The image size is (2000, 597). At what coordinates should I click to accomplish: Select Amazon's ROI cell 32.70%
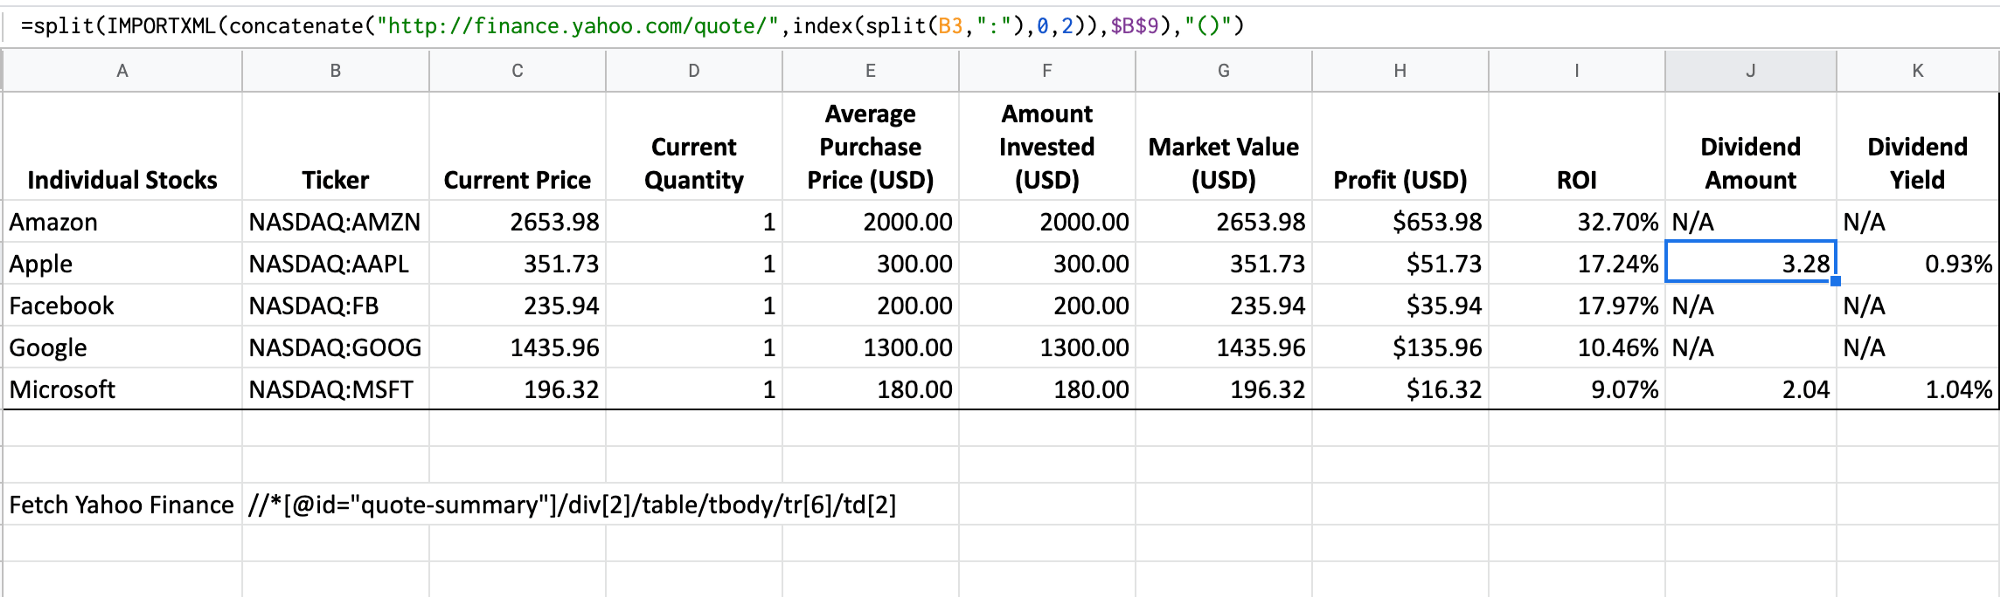[x=1577, y=221]
